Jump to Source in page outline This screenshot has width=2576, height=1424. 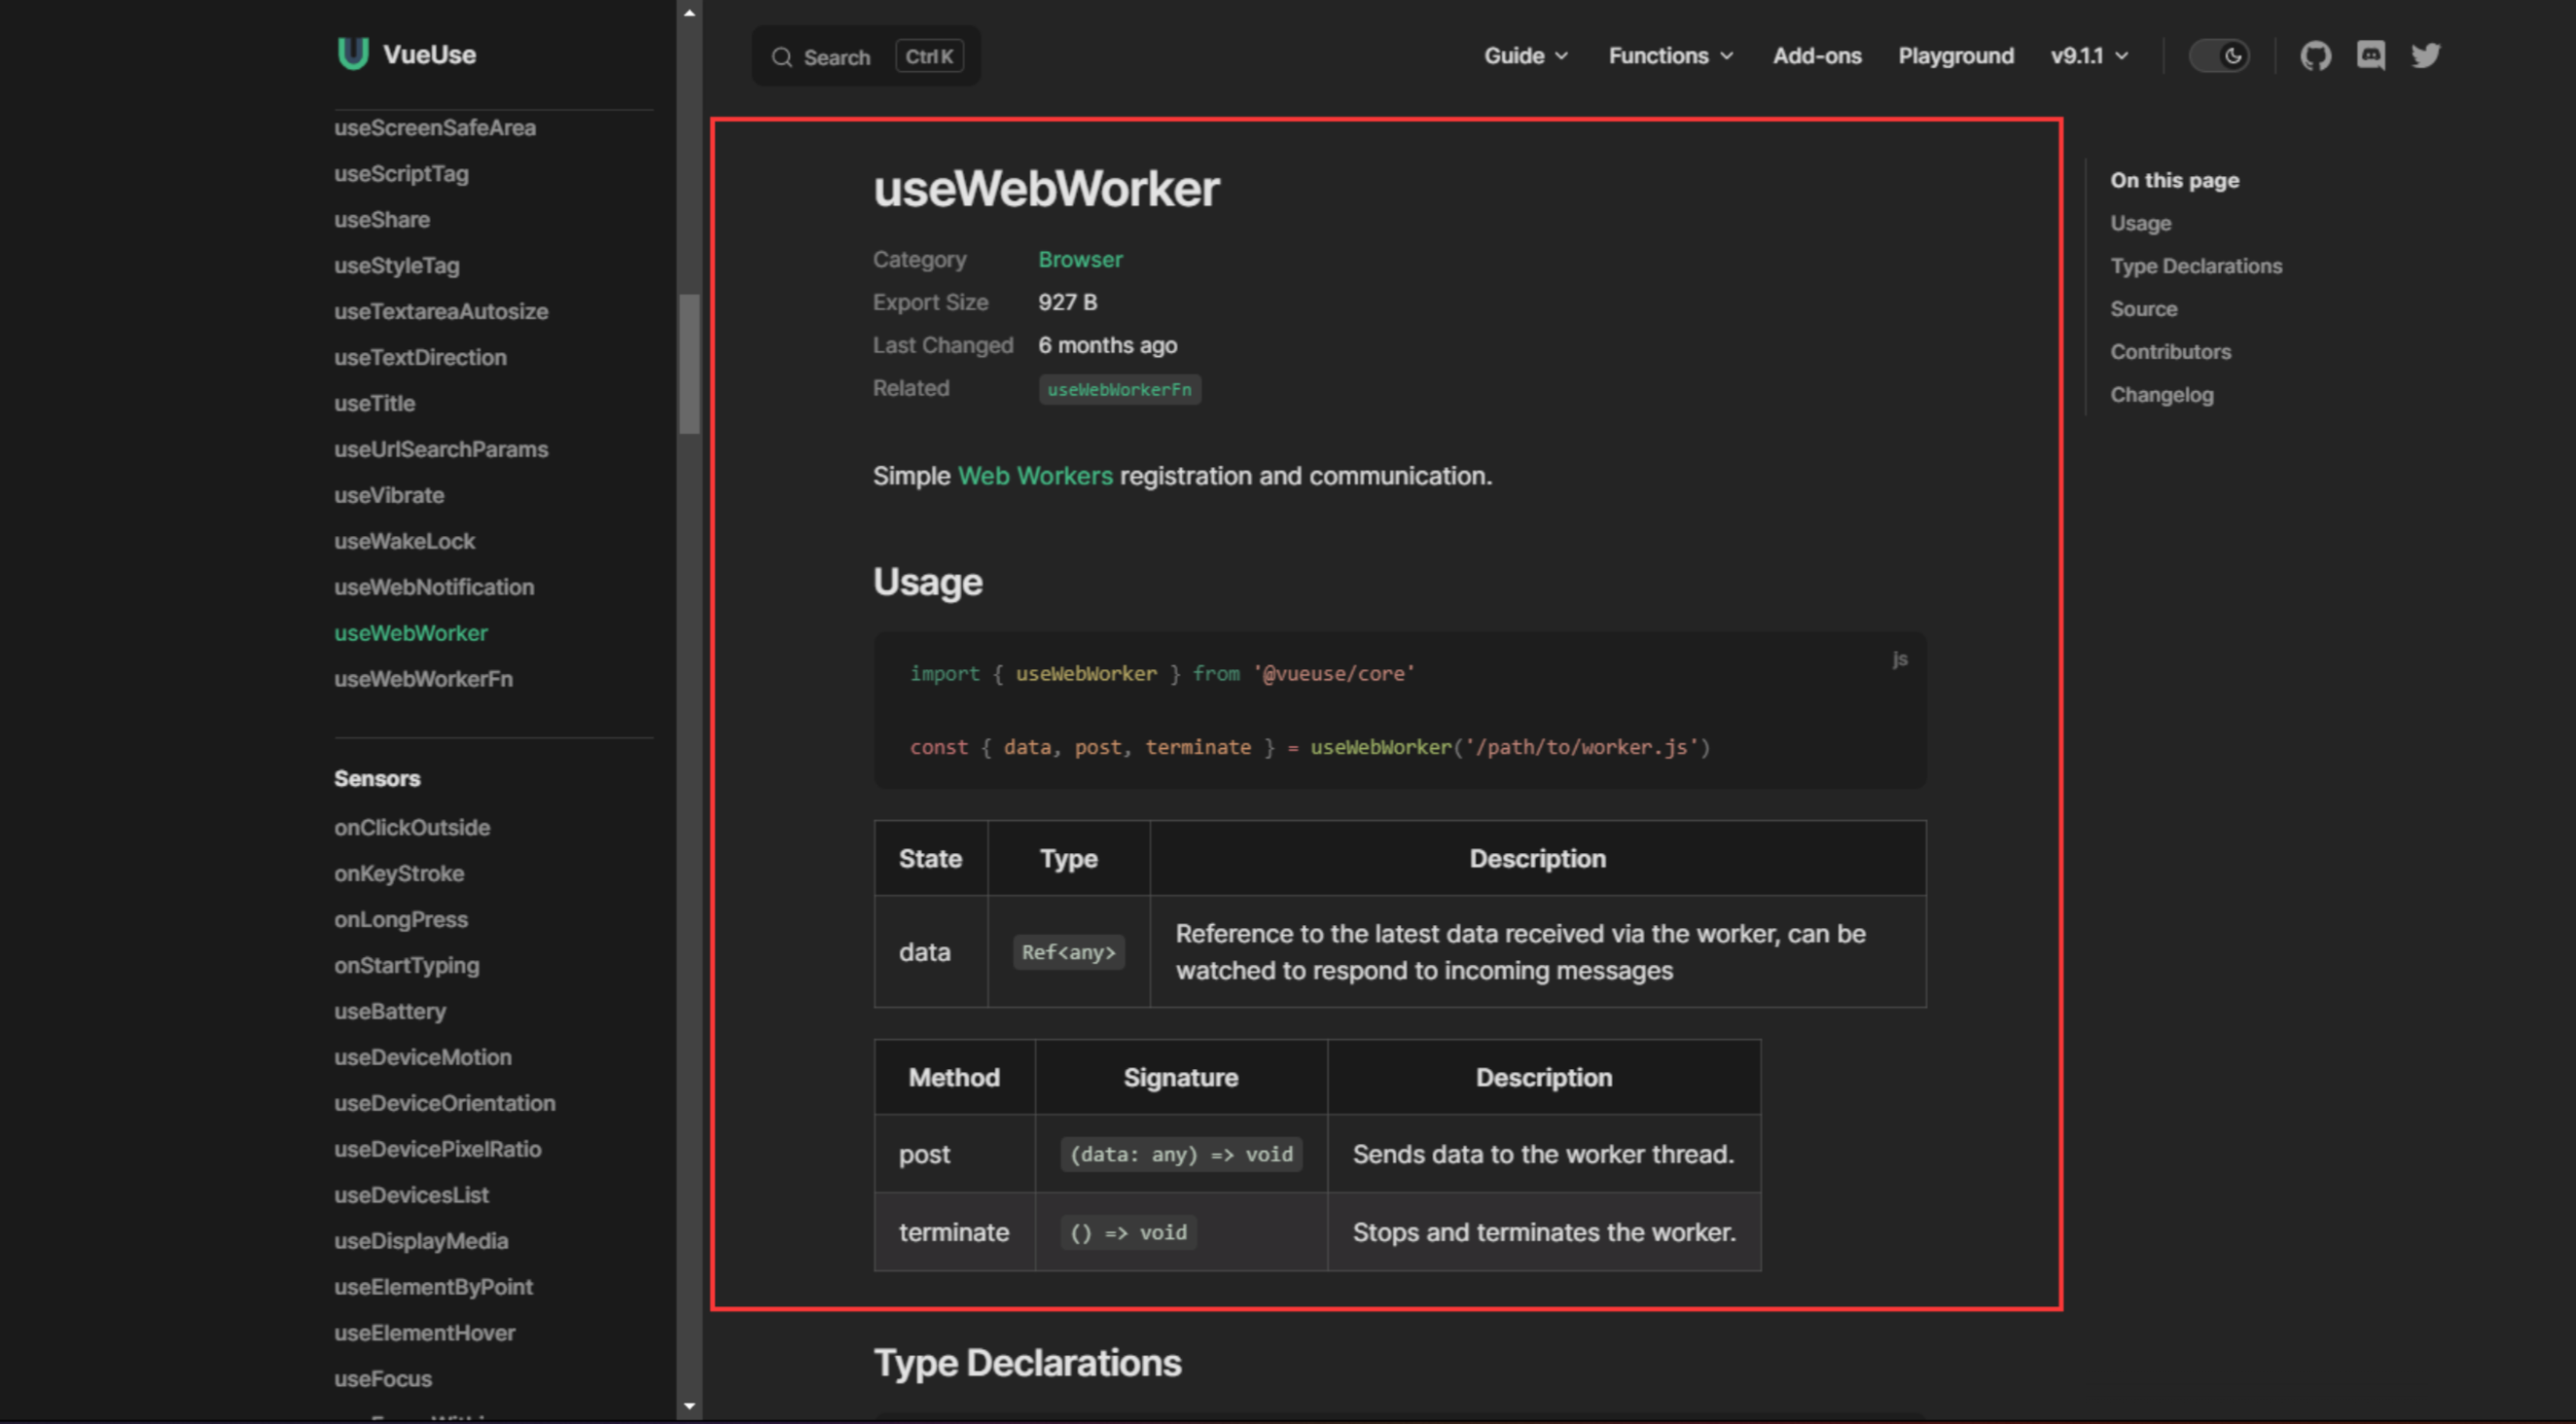(2143, 309)
